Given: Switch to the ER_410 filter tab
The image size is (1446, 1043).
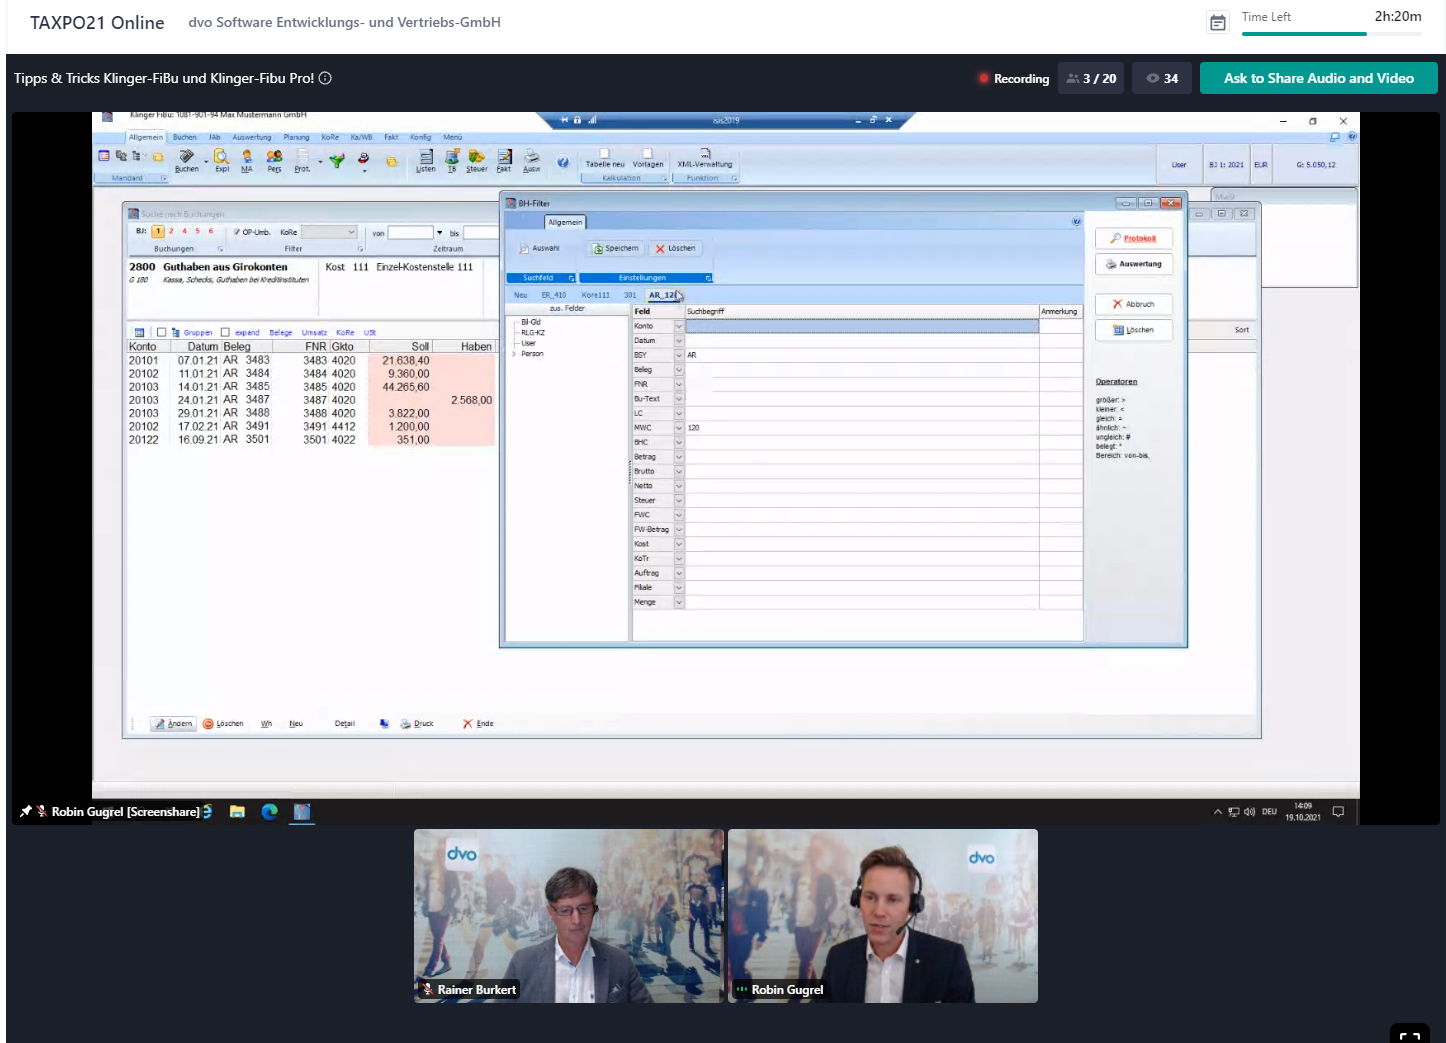Looking at the screenshot, I should 553,295.
